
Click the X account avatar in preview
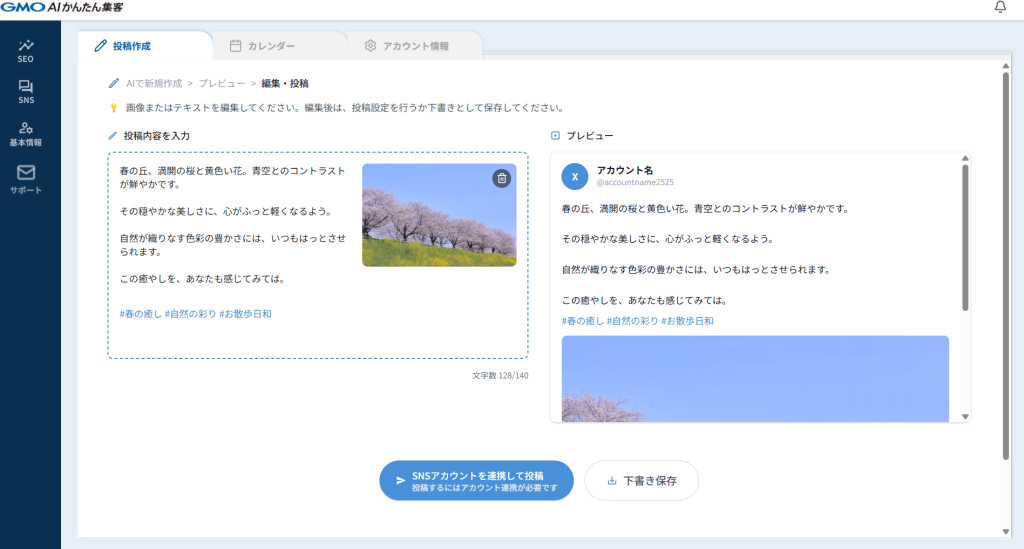pyautogui.click(x=575, y=176)
